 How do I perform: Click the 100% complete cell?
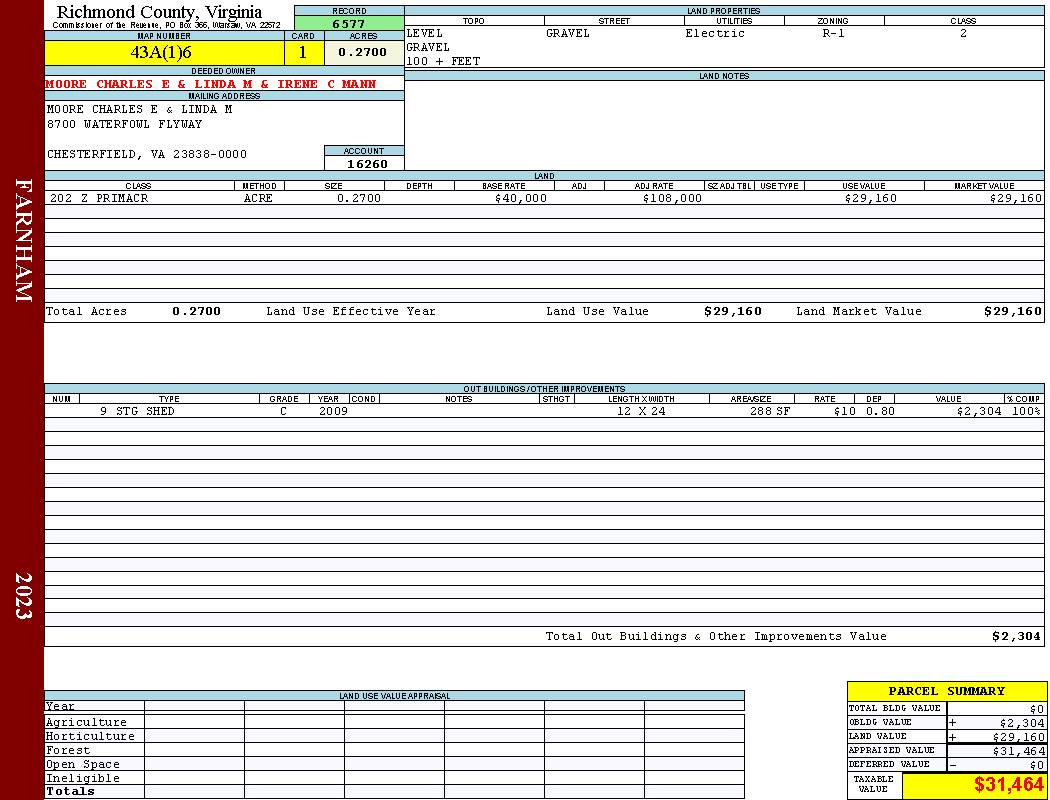click(1027, 412)
